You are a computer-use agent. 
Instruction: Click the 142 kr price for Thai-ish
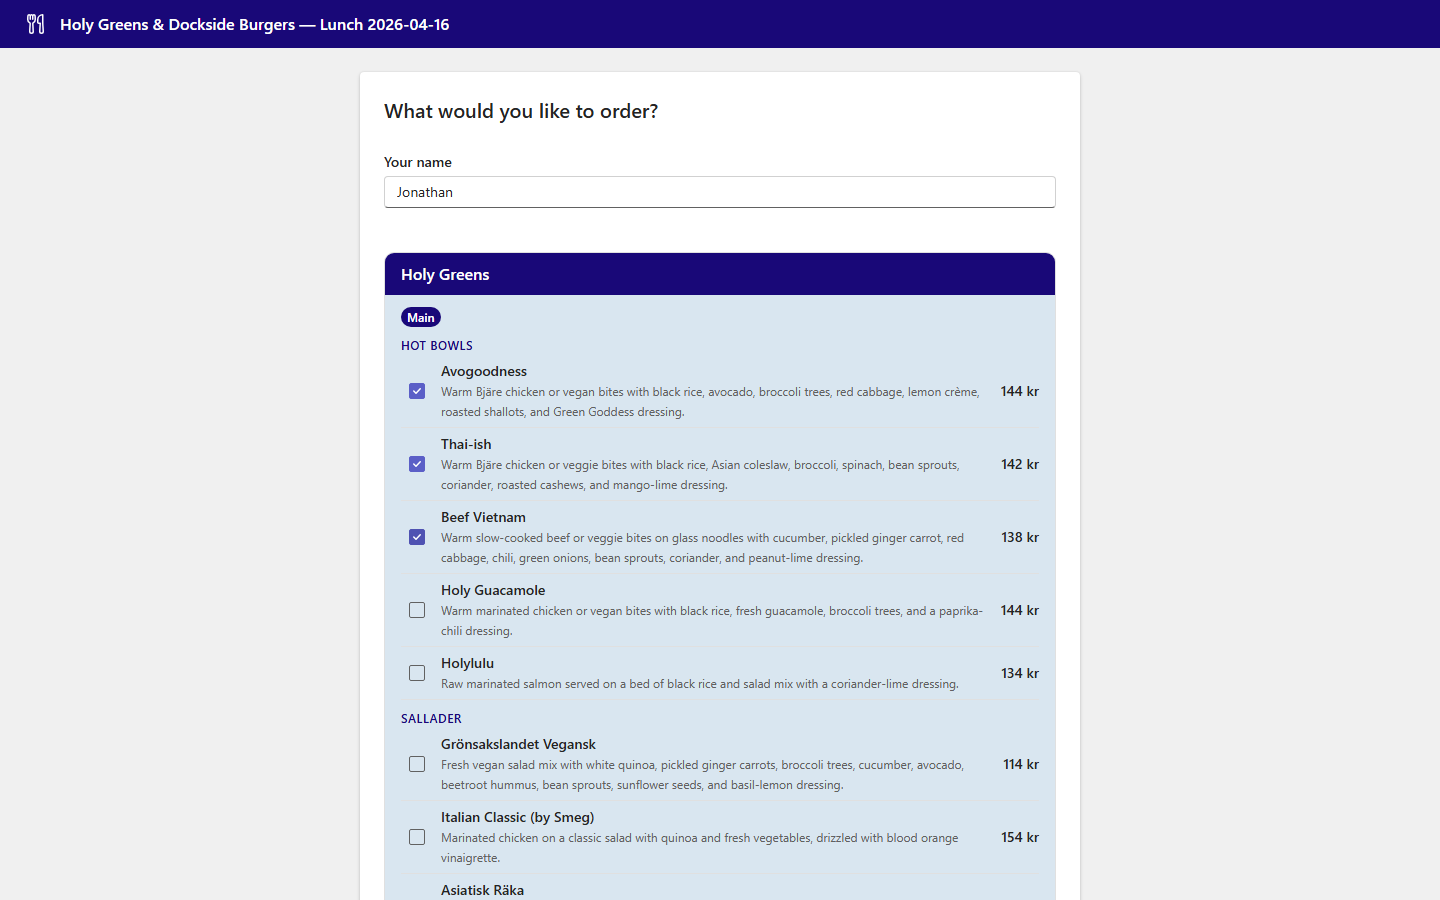pos(1020,464)
